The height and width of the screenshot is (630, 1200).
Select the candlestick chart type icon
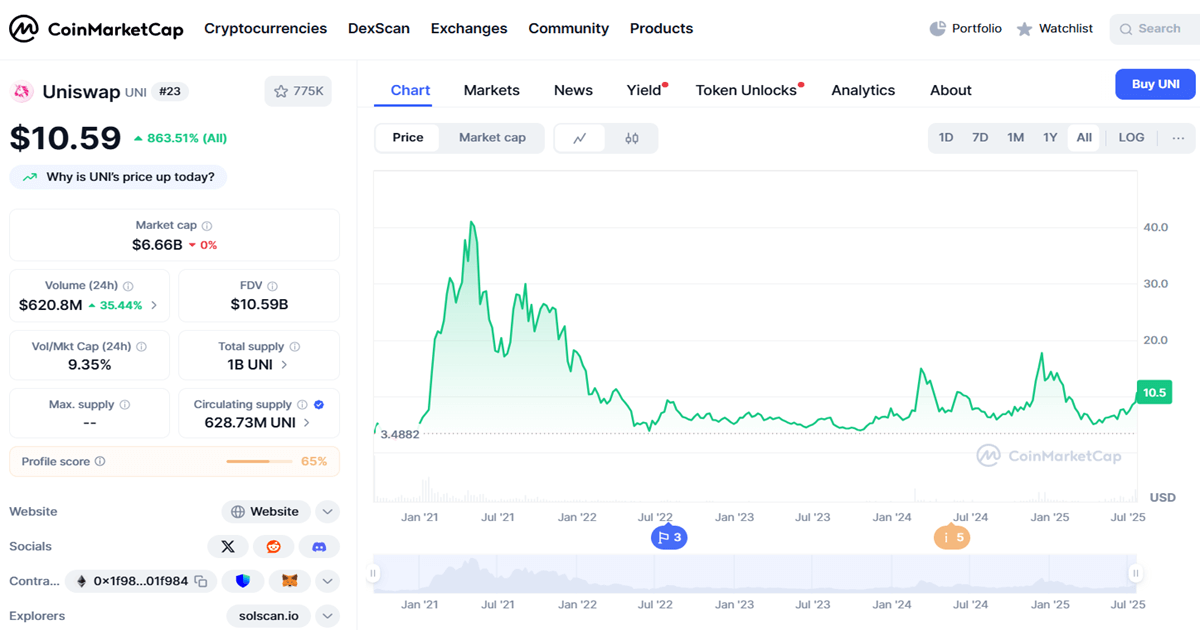coord(631,139)
